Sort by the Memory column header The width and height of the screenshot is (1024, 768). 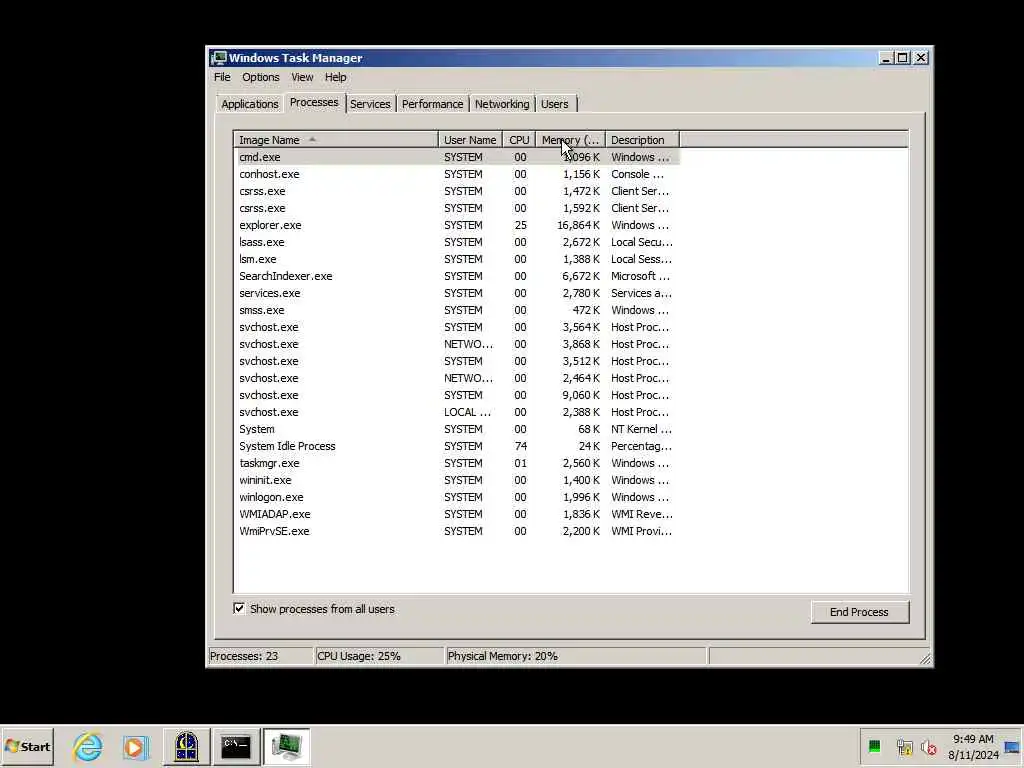(x=570, y=140)
